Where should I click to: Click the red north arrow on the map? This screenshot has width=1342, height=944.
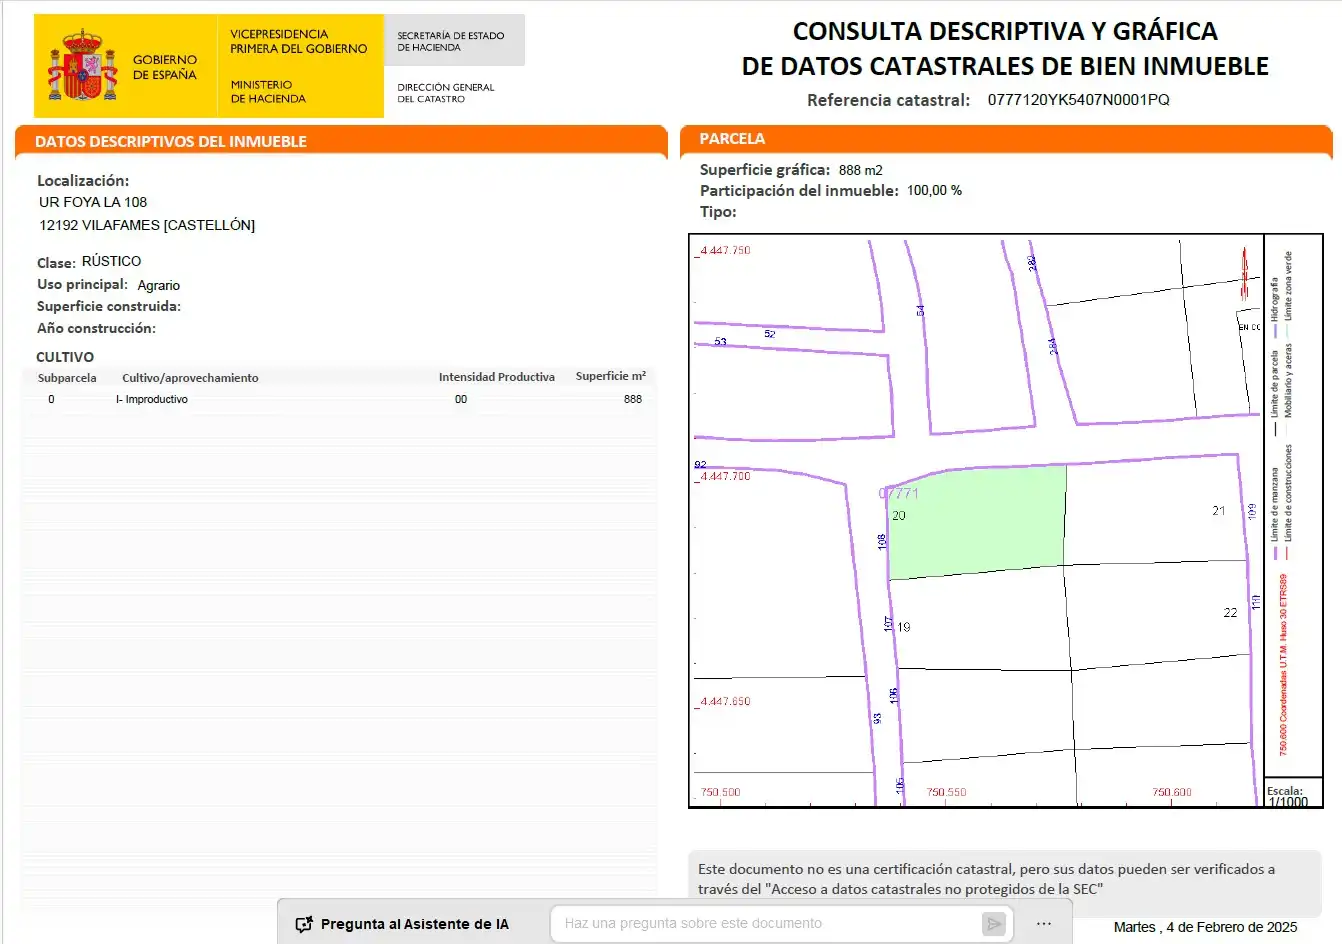[x=1245, y=273]
